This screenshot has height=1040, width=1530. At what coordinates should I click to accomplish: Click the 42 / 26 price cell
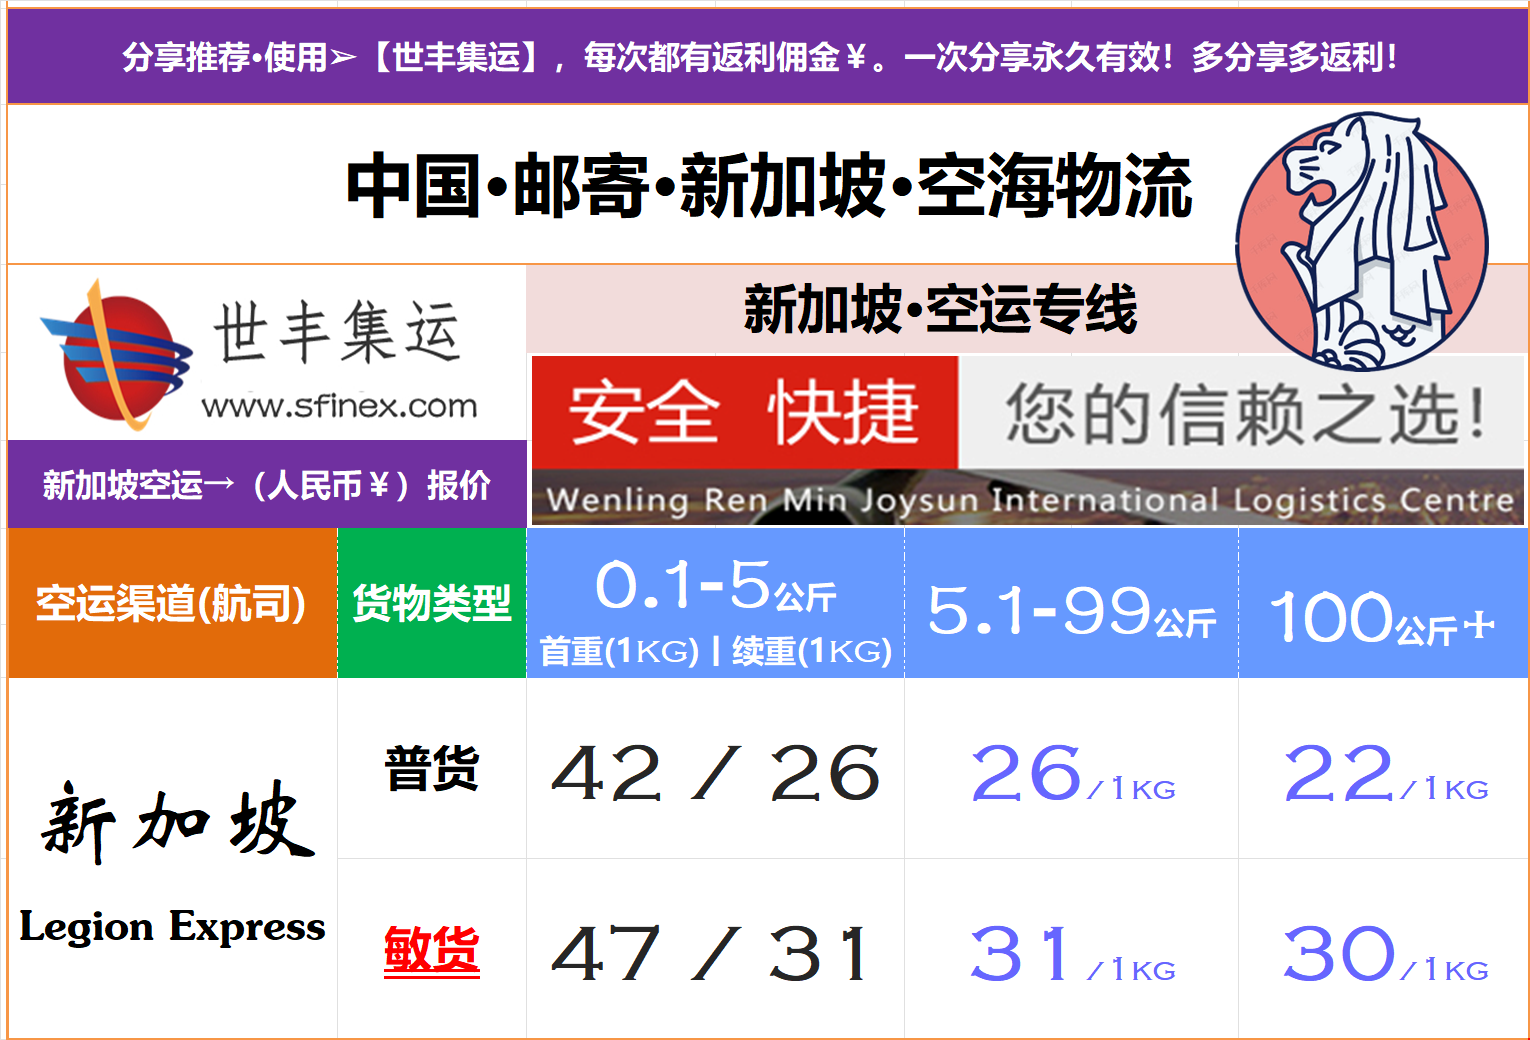point(715,773)
